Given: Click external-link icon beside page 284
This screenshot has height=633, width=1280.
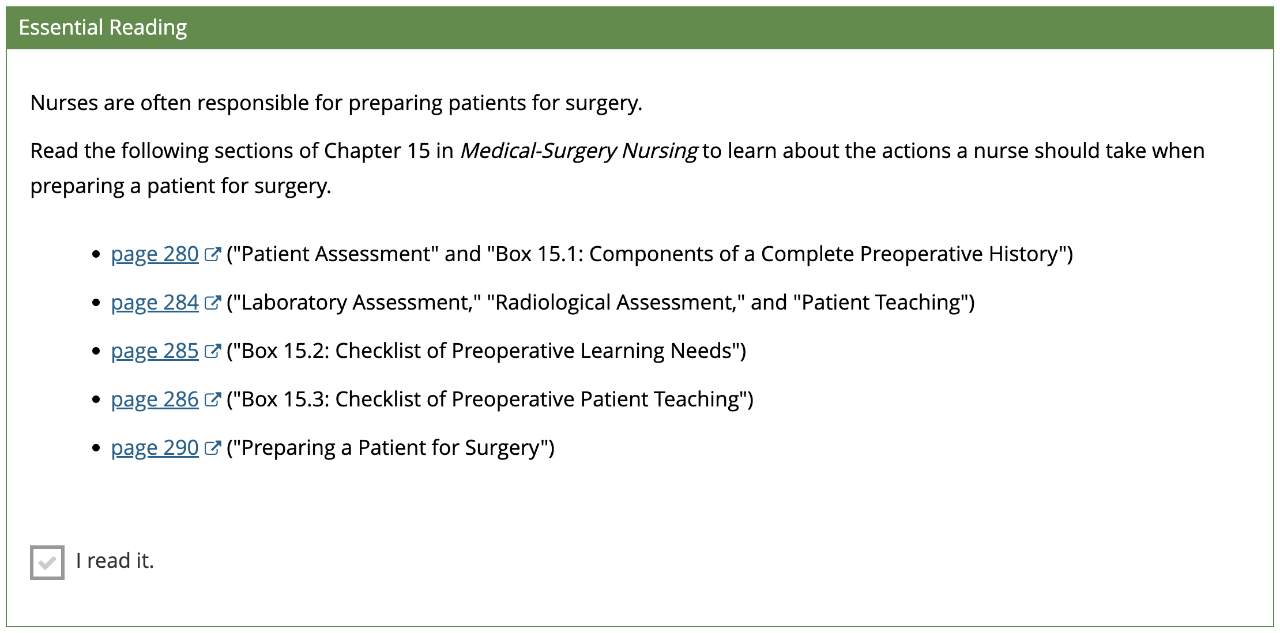Looking at the screenshot, I should [212, 302].
